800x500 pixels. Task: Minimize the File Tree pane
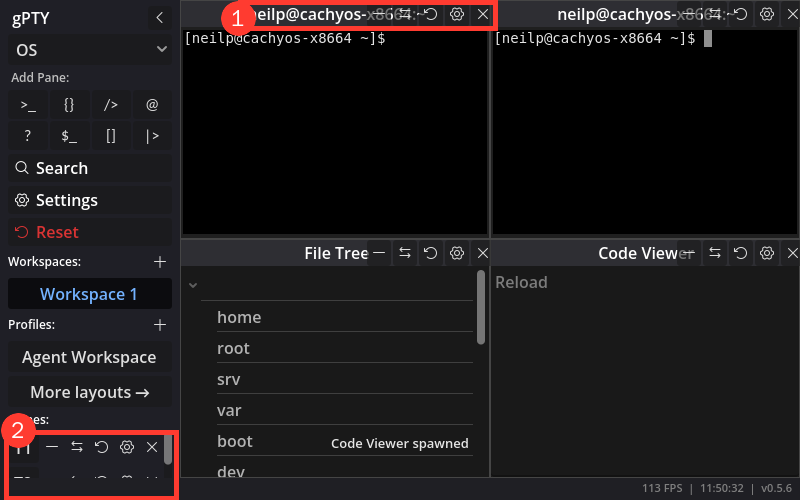pos(379,253)
